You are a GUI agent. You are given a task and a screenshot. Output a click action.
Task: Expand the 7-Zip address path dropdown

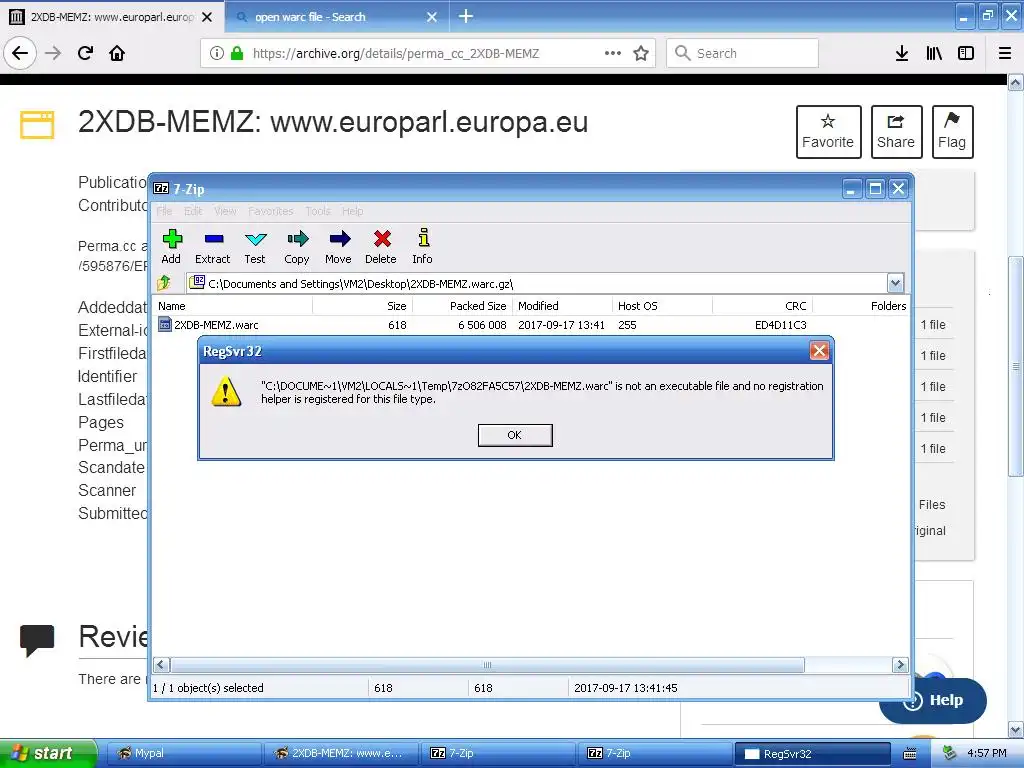point(895,283)
